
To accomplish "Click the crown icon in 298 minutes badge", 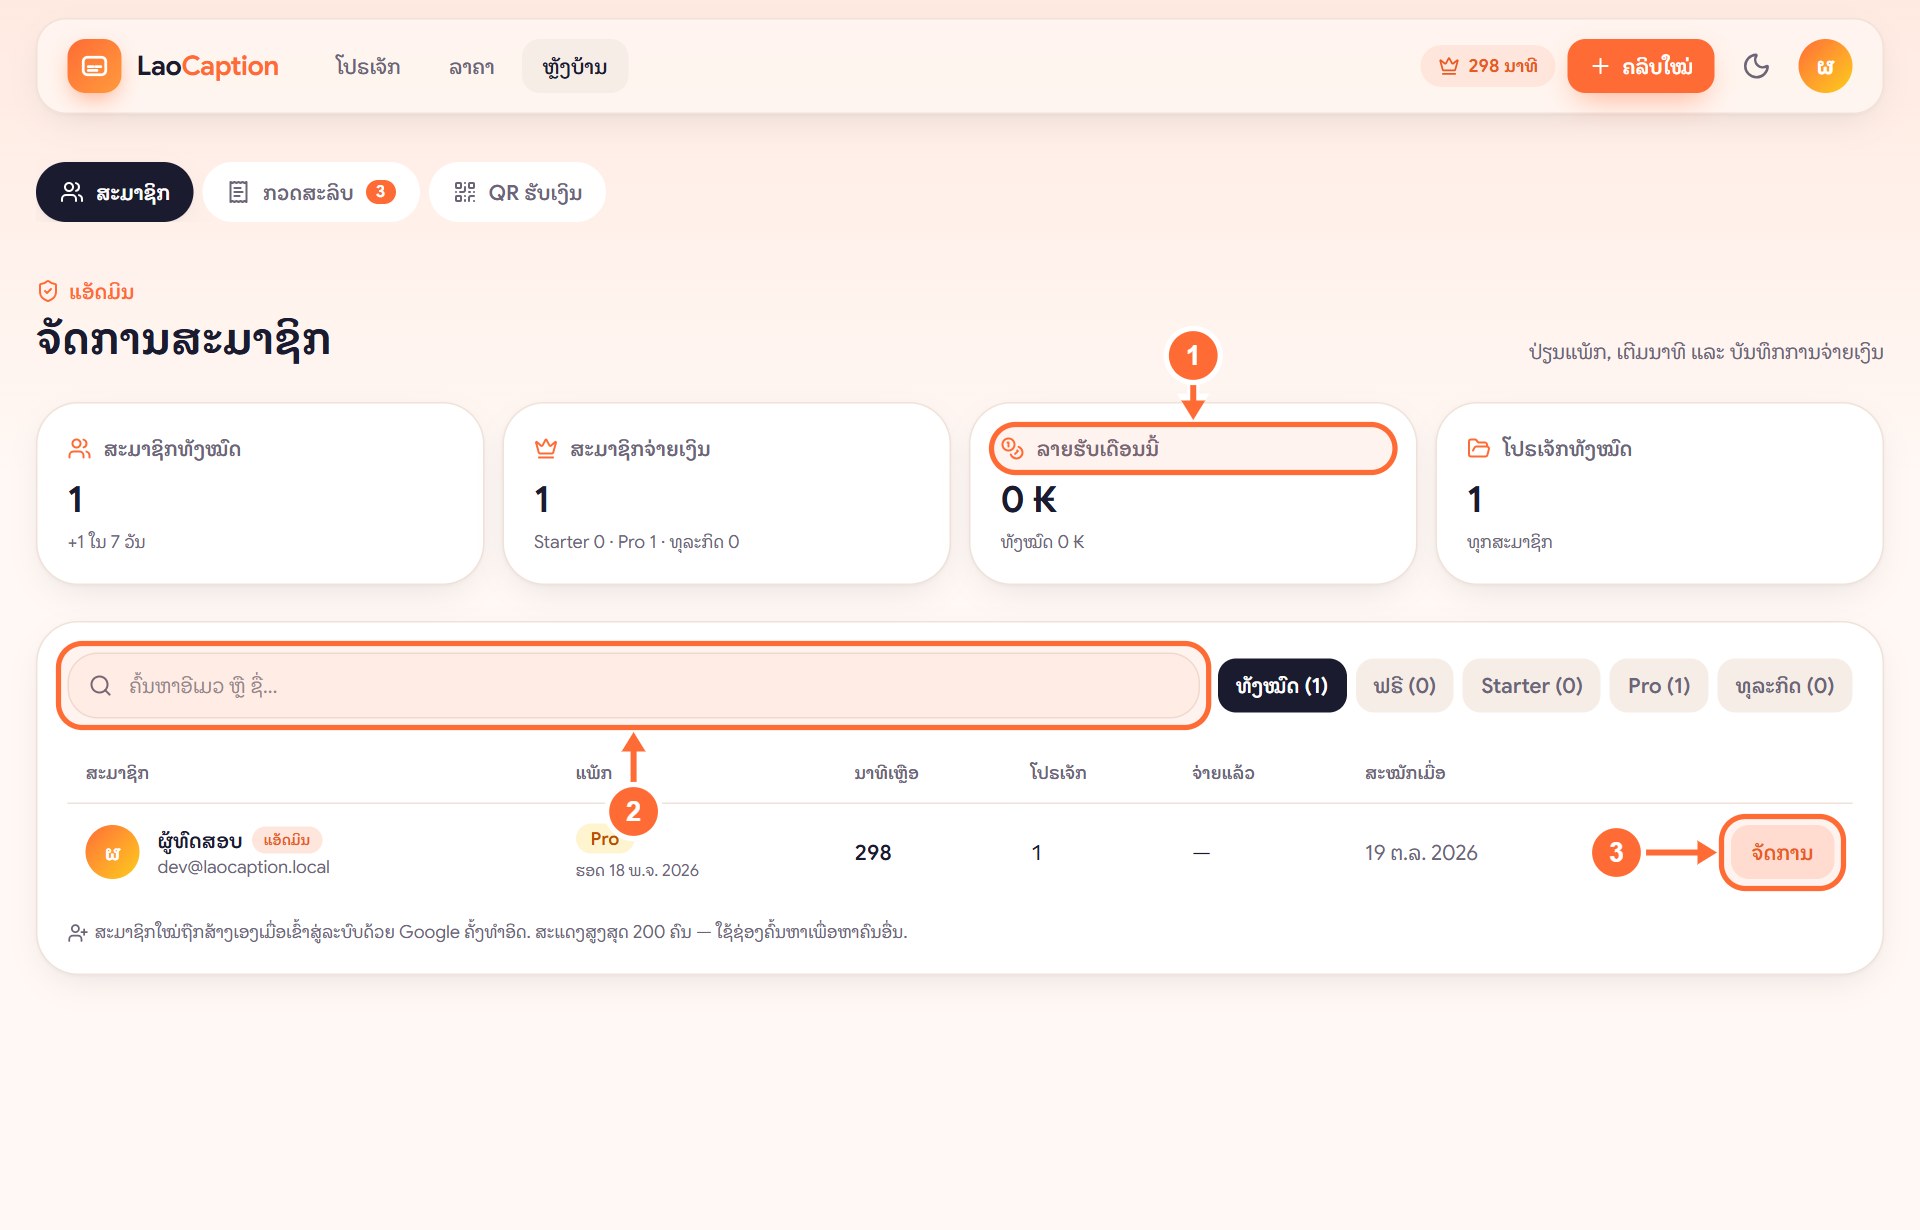I will pyautogui.click(x=1448, y=66).
